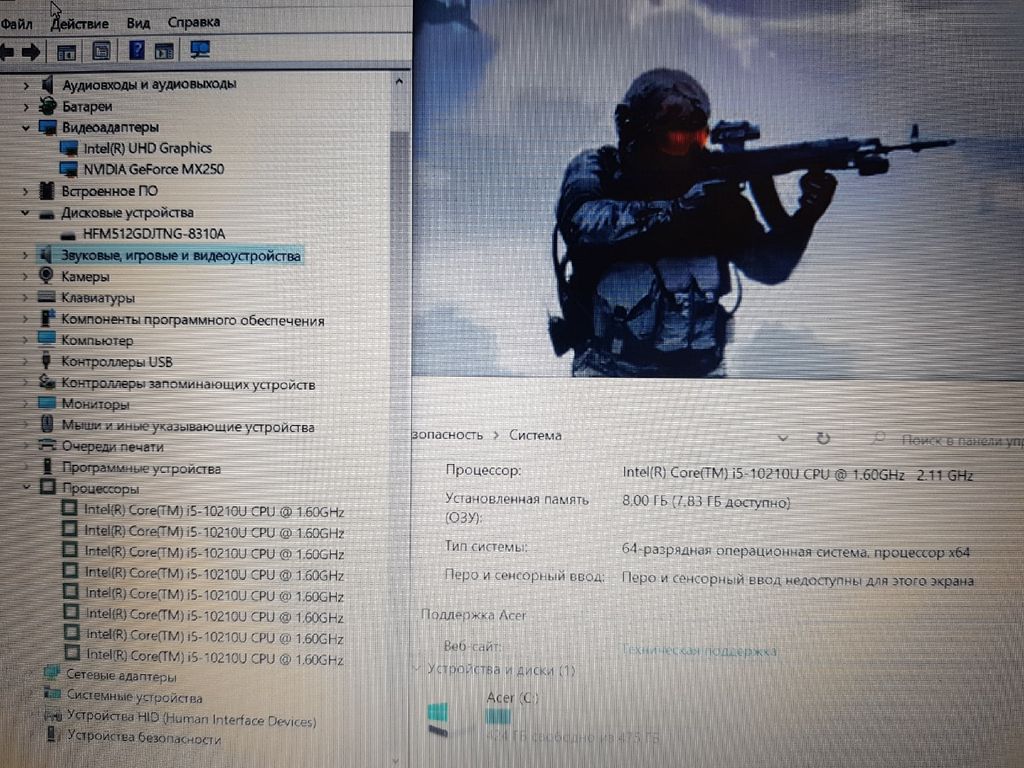
Task: Open the Файл menu
Action: 16,24
